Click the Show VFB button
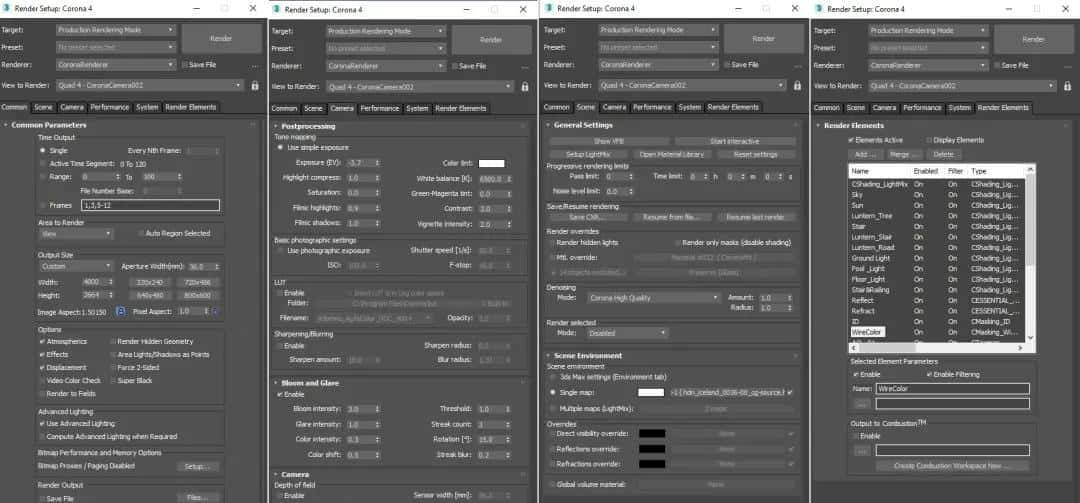This screenshot has height=503, width=1080. click(608, 141)
